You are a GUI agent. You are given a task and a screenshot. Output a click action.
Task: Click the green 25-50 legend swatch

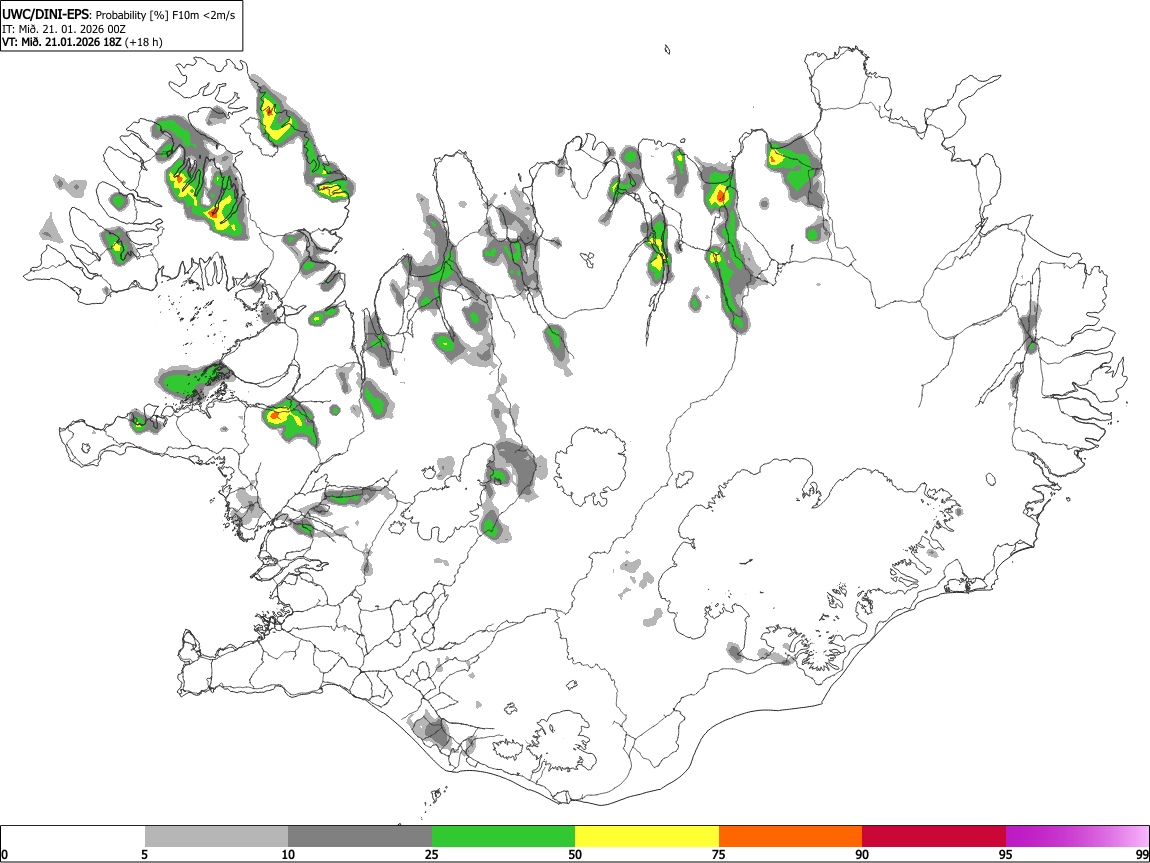[x=503, y=837]
